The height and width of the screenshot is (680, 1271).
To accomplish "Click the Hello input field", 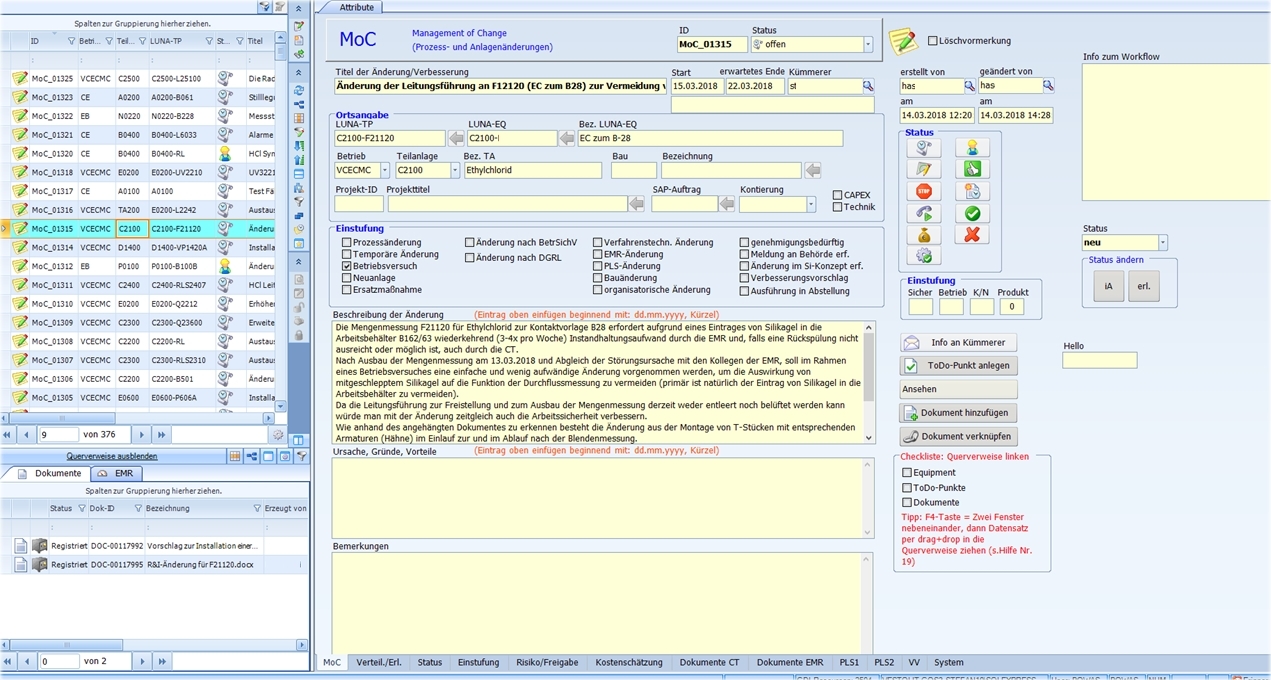I will 1100,360.
